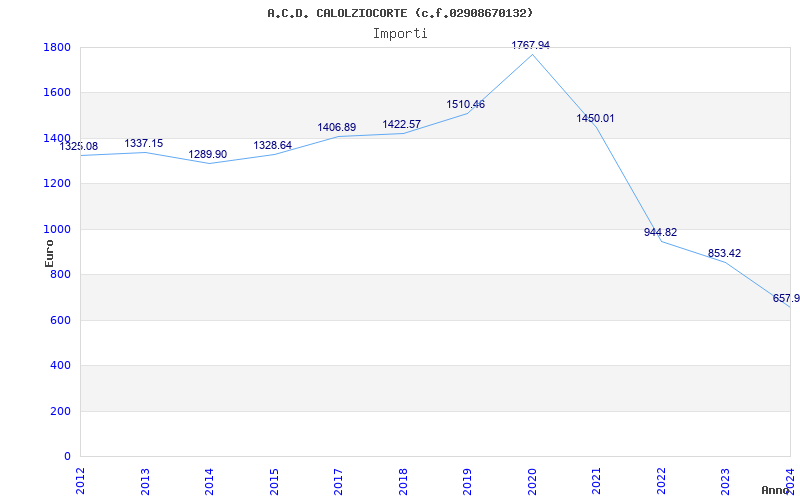The image size is (800, 500).
Task: Select the 1450.01 data label
Action: click(x=595, y=118)
